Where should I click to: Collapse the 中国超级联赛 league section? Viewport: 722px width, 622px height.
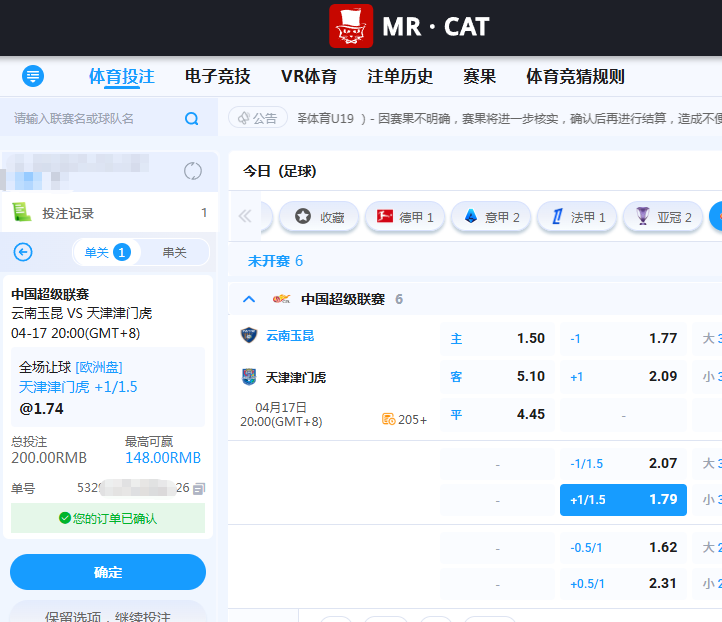coord(249,299)
